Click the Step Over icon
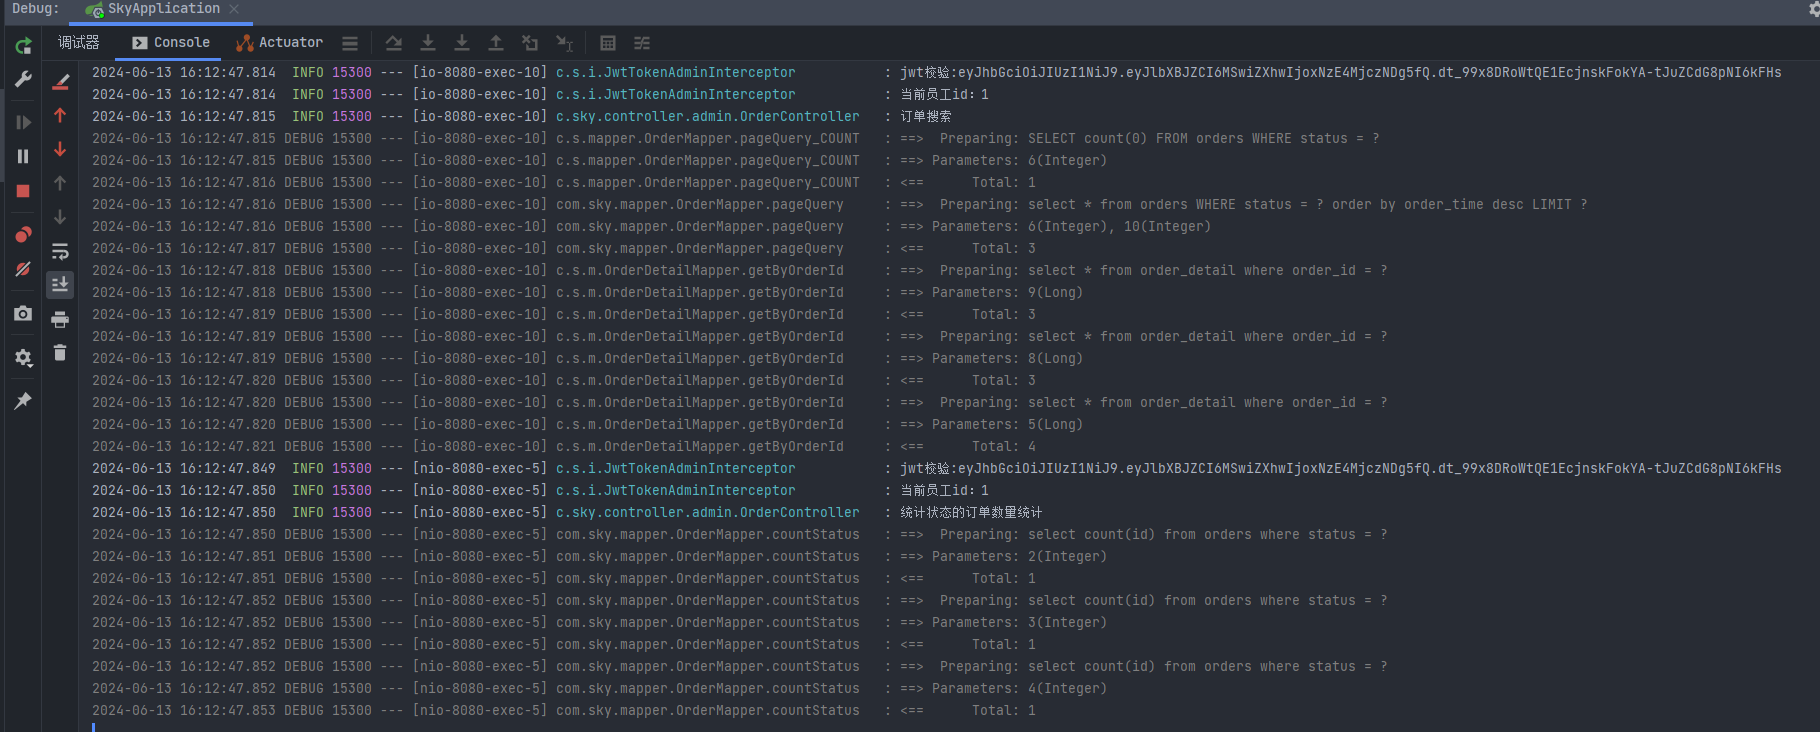 [394, 43]
